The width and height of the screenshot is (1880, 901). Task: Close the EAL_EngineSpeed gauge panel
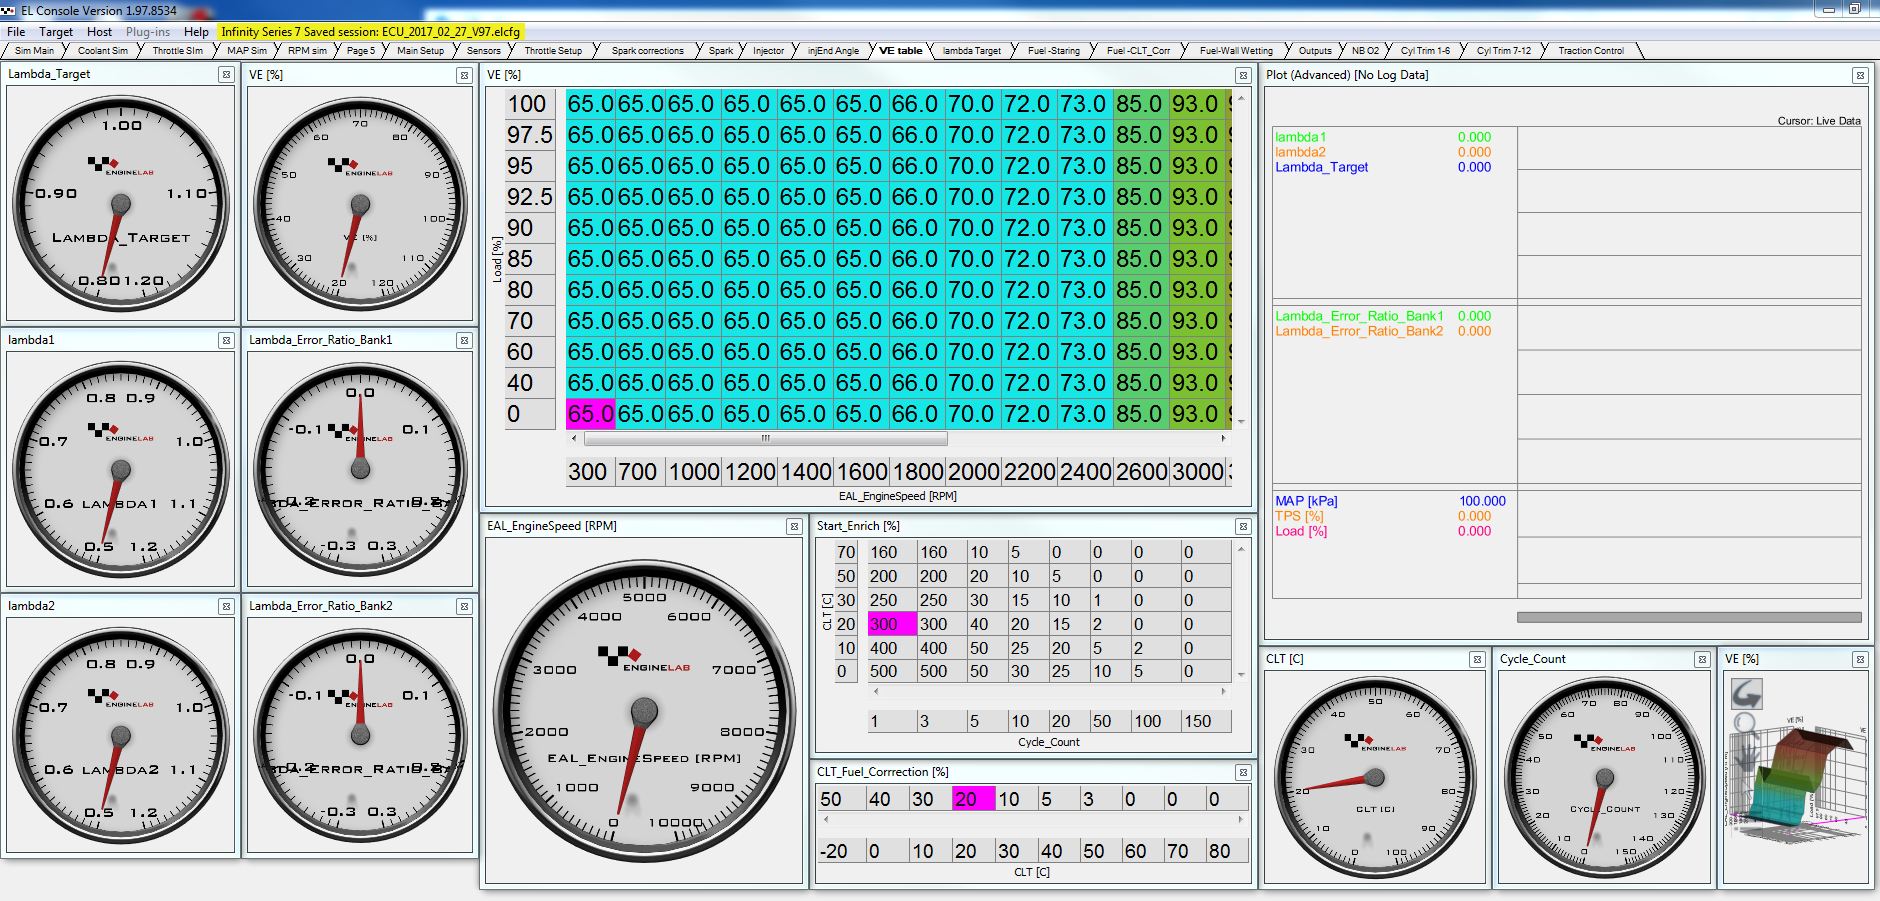click(x=794, y=527)
